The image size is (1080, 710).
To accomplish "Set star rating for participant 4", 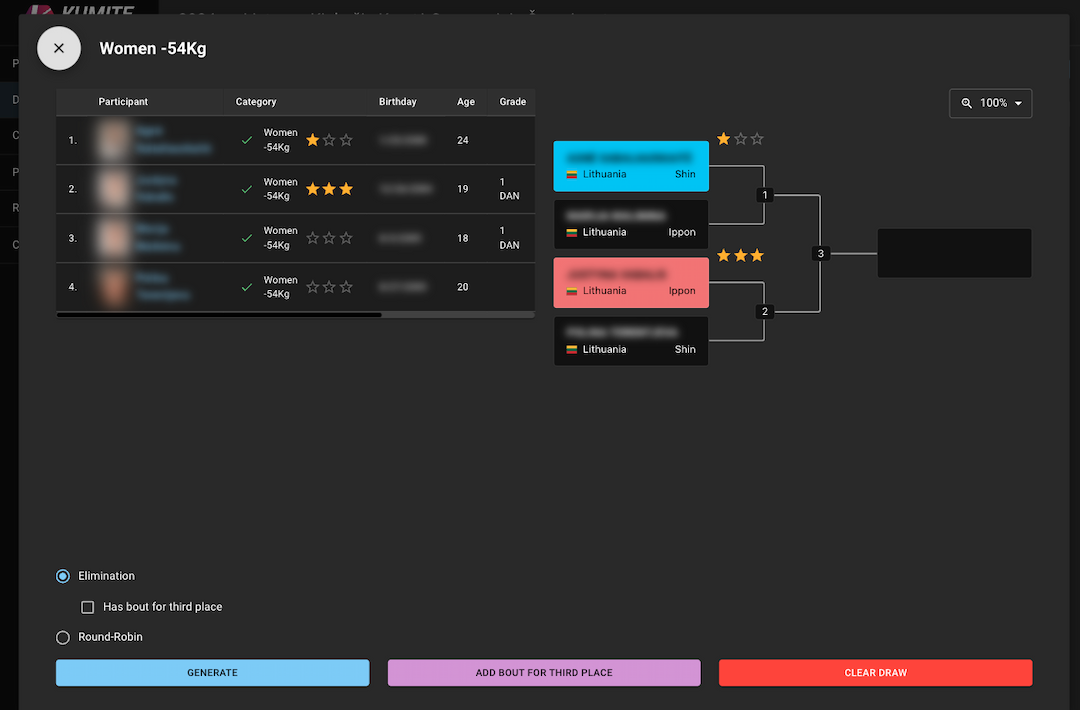I will click(329, 287).
